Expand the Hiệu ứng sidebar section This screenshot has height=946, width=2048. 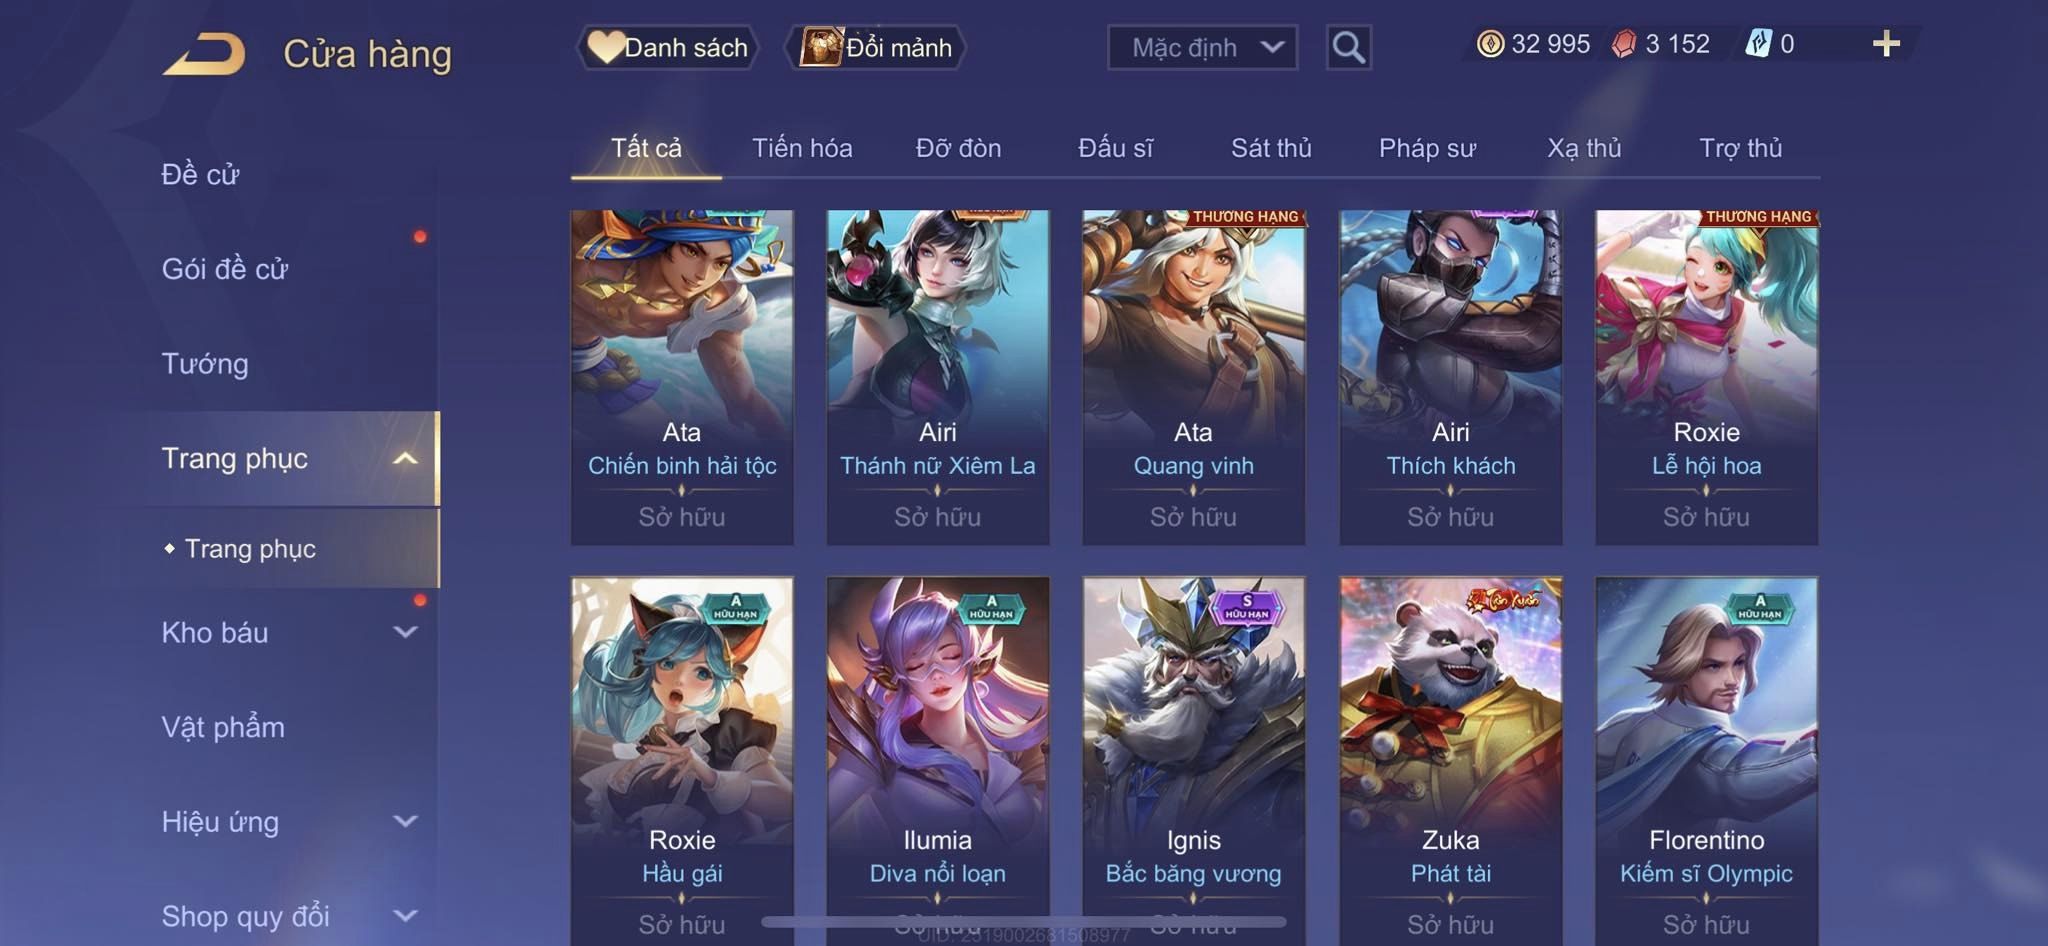[x=405, y=821]
